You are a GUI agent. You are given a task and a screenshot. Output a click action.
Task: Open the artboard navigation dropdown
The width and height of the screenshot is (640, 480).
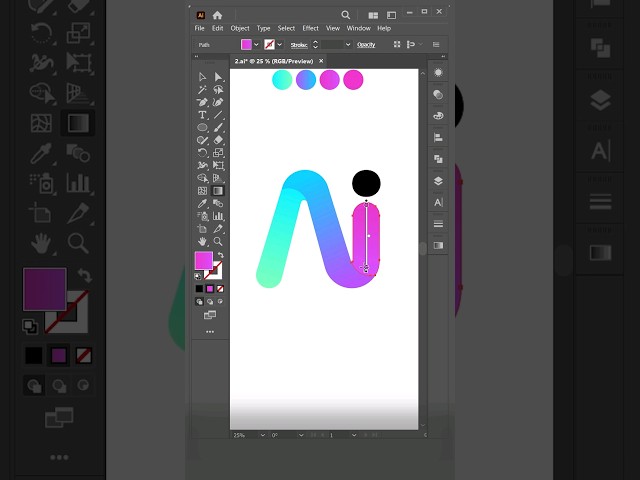click(x=354, y=435)
